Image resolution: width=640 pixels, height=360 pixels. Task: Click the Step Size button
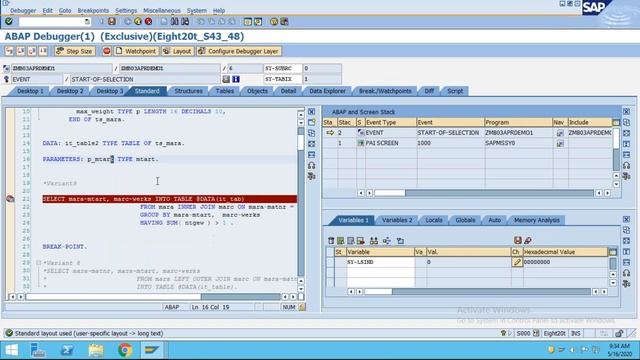click(x=74, y=51)
